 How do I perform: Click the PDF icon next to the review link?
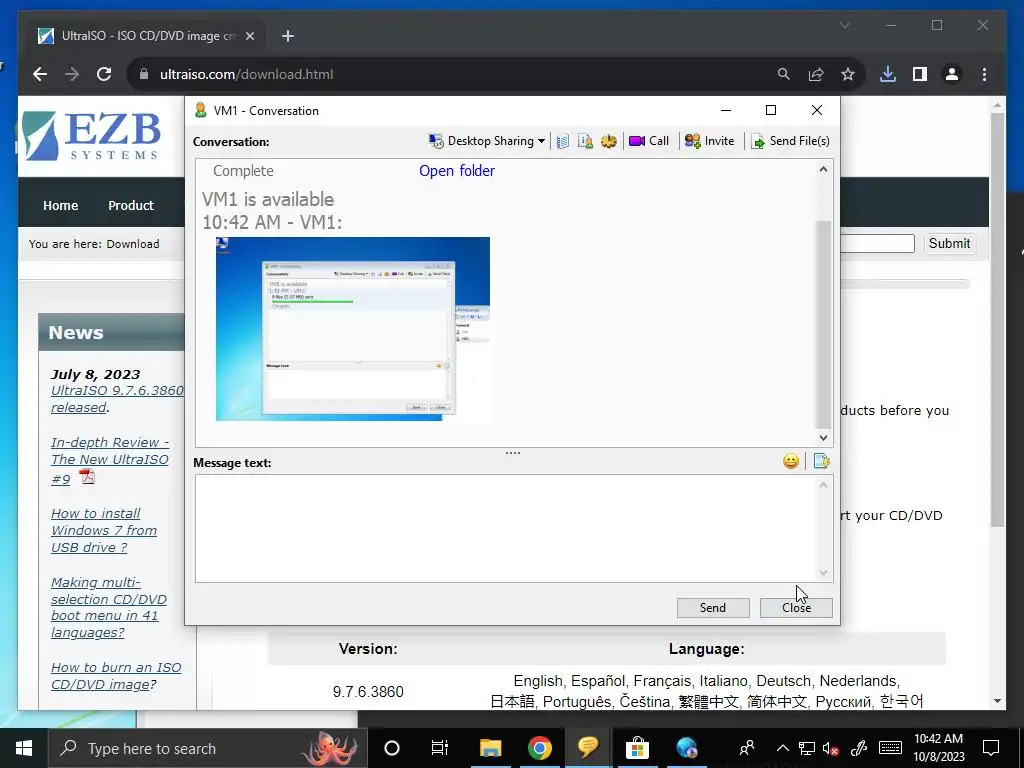click(x=87, y=477)
